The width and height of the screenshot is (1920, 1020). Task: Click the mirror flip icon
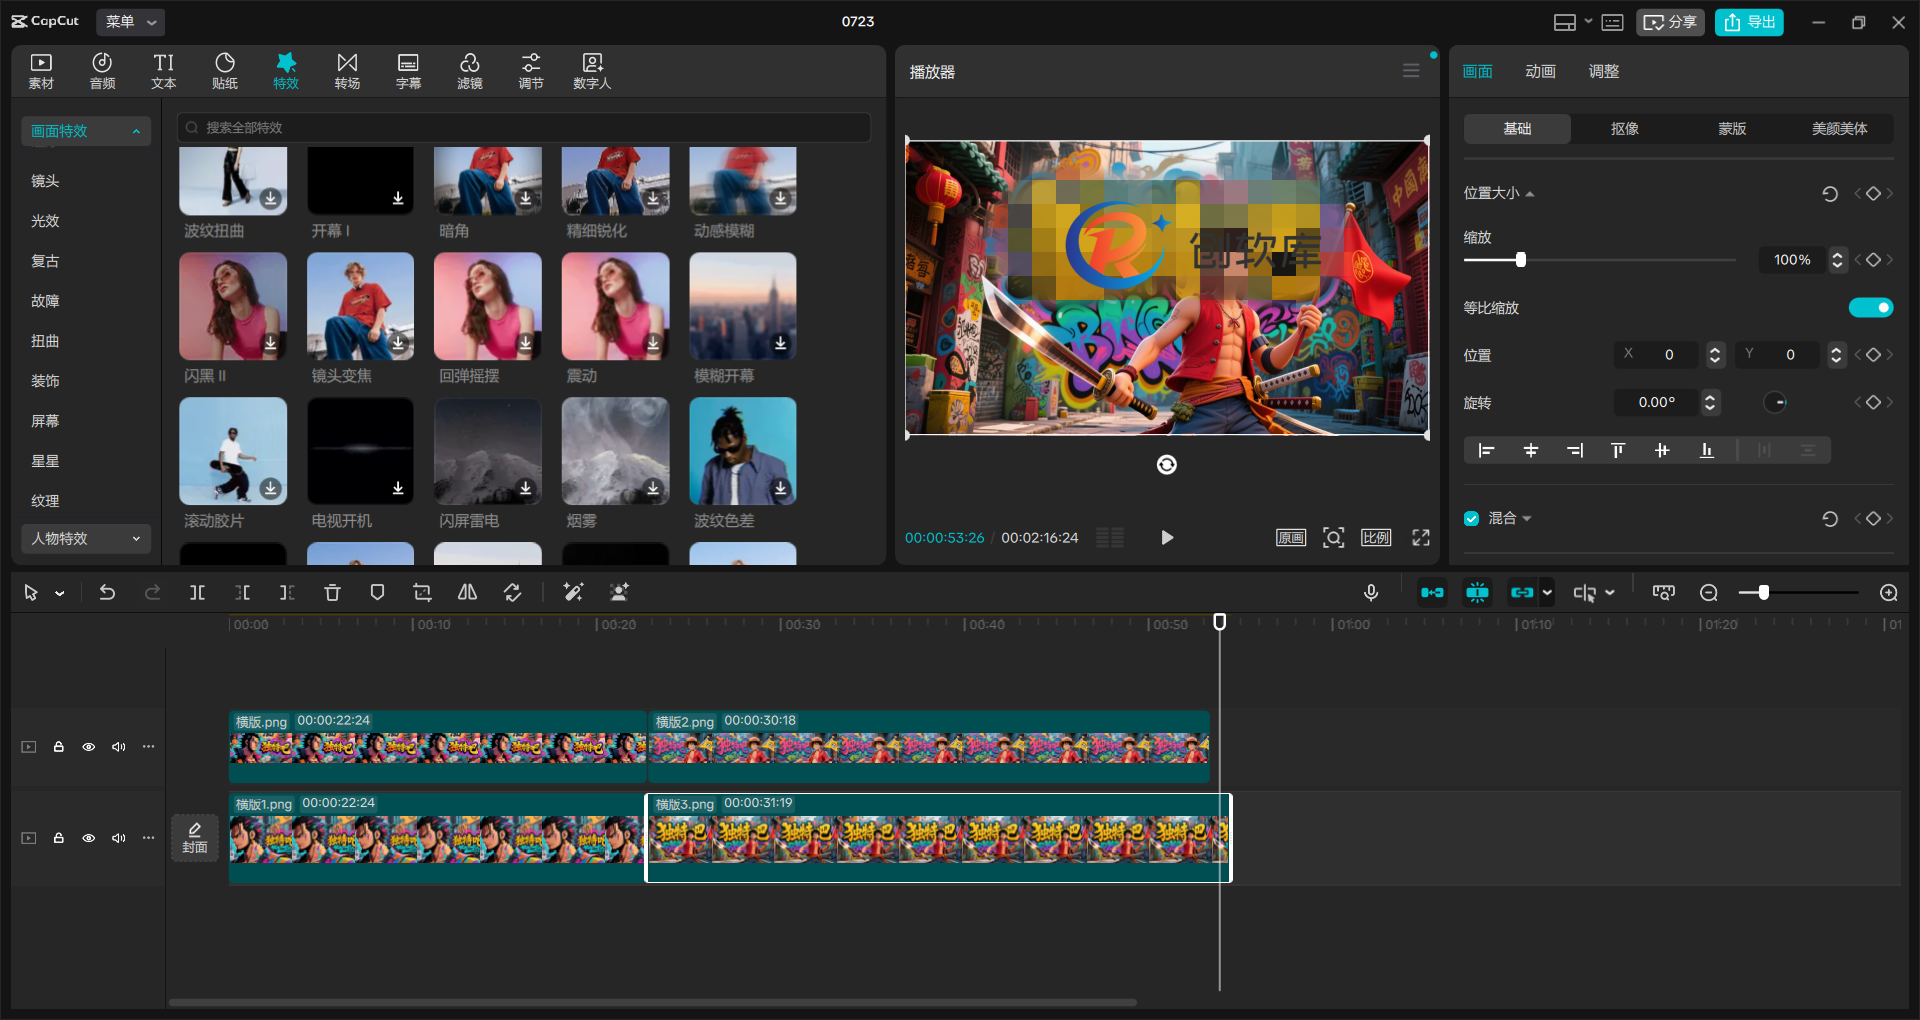(x=467, y=593)
